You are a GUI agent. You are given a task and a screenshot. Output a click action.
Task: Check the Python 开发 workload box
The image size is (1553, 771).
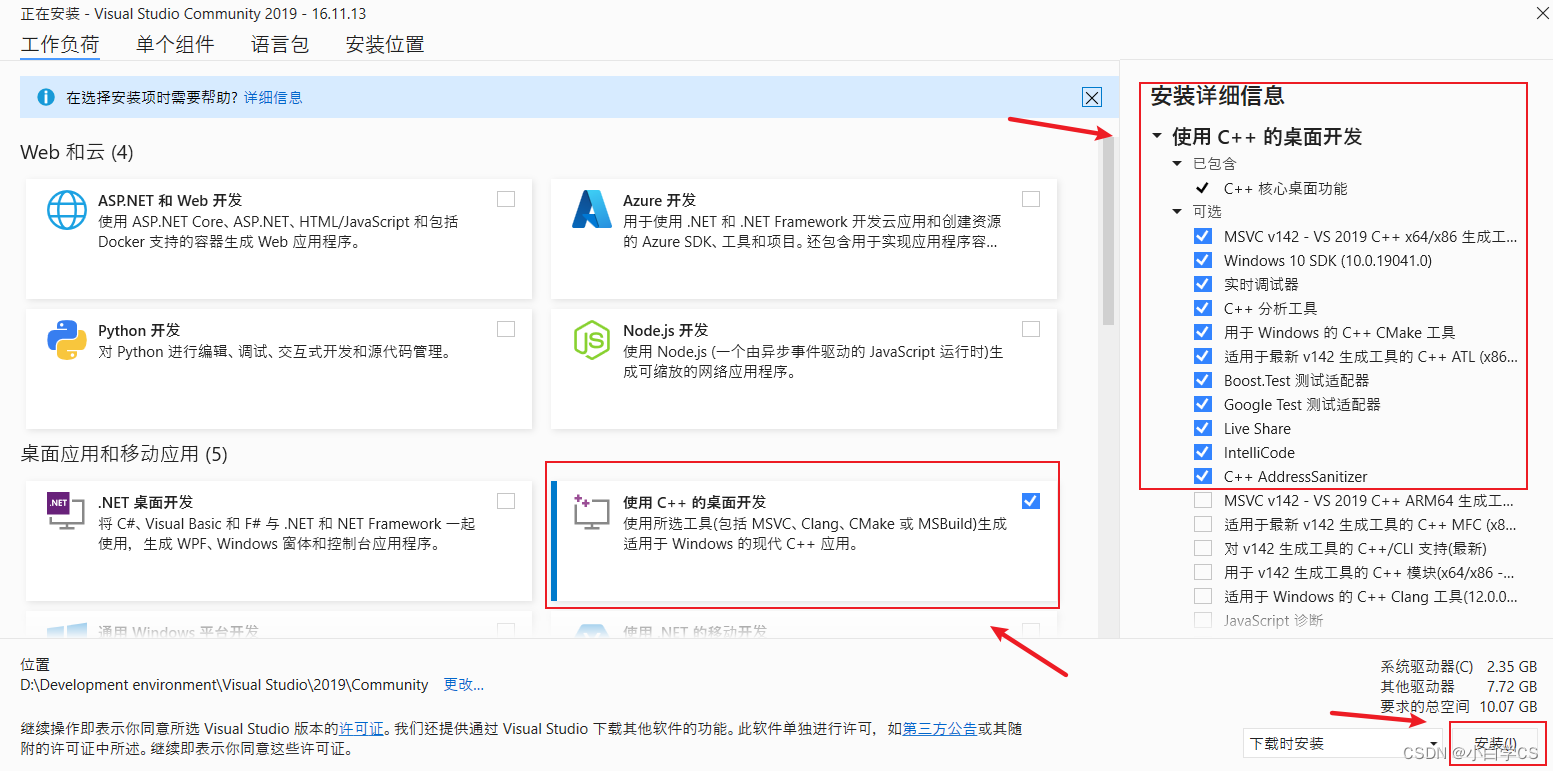coord(506,329)
